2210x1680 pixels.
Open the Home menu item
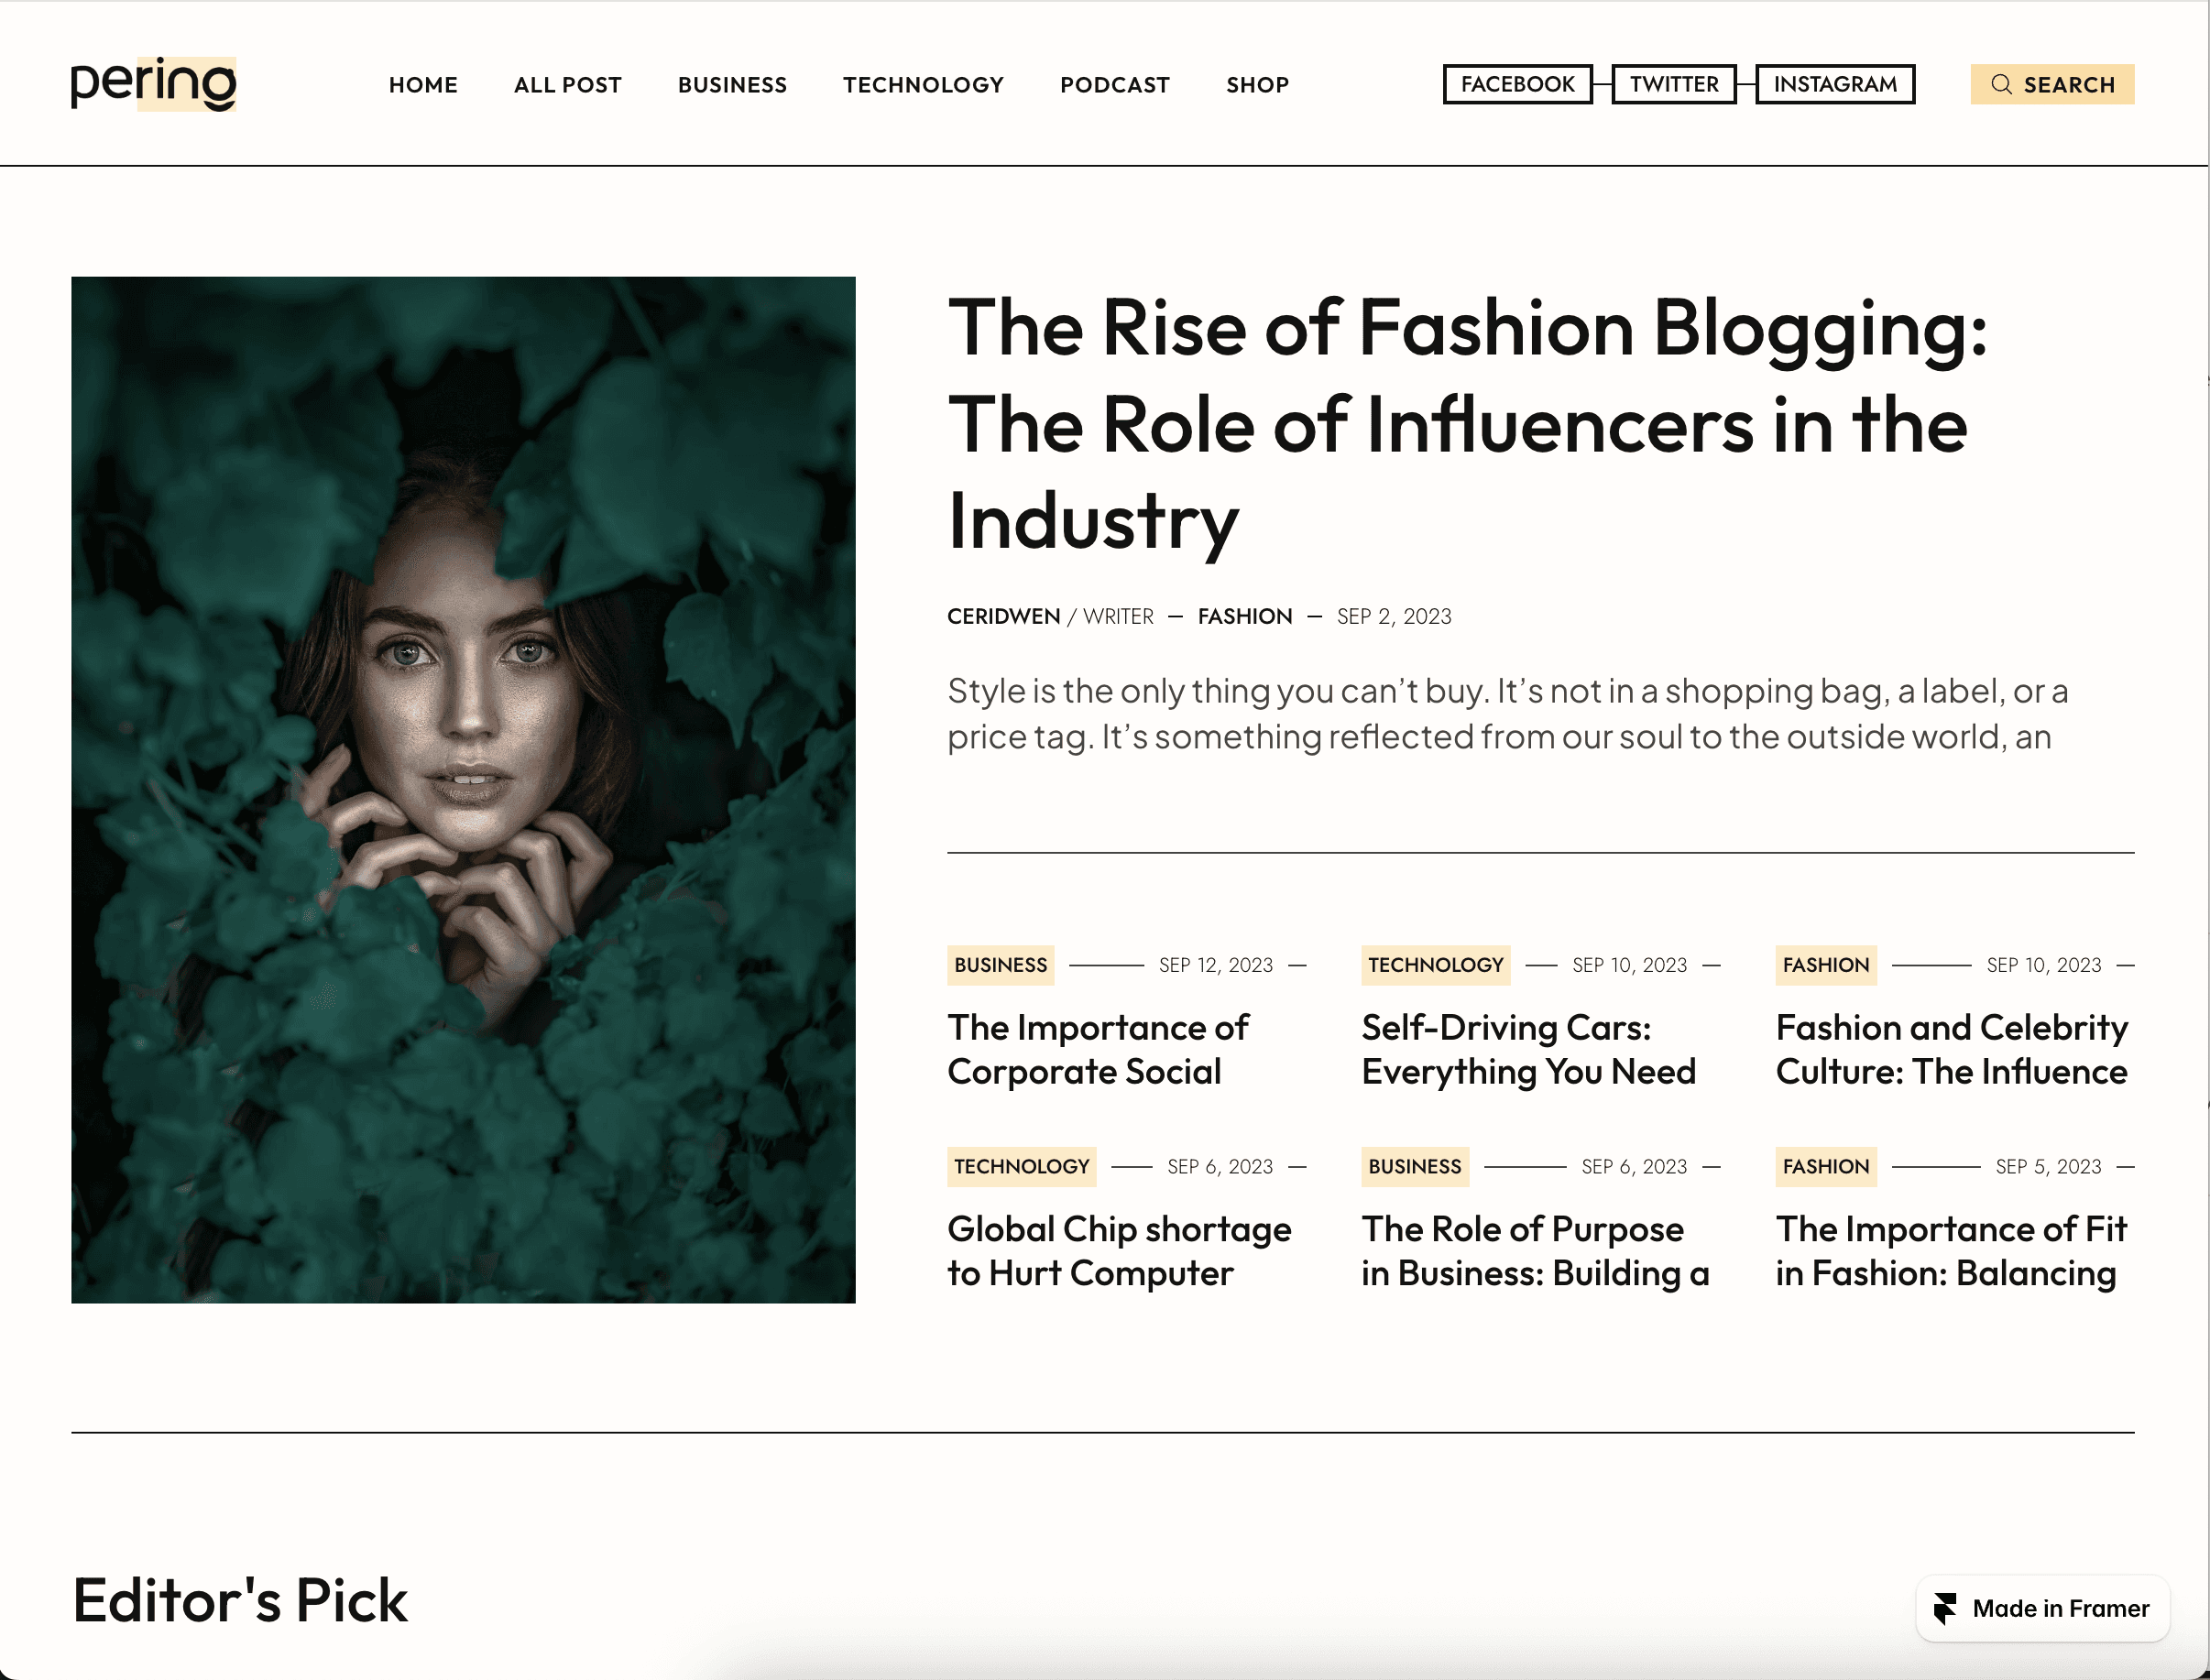pos(423,85)
